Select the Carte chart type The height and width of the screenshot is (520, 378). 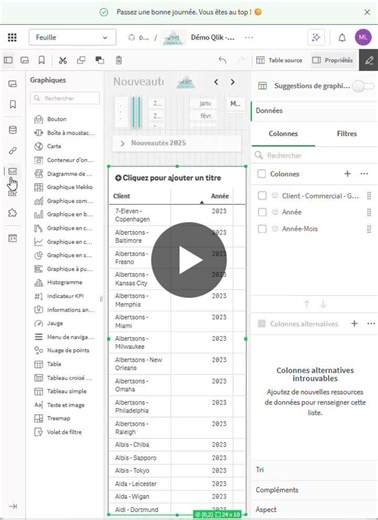[54, 146]
